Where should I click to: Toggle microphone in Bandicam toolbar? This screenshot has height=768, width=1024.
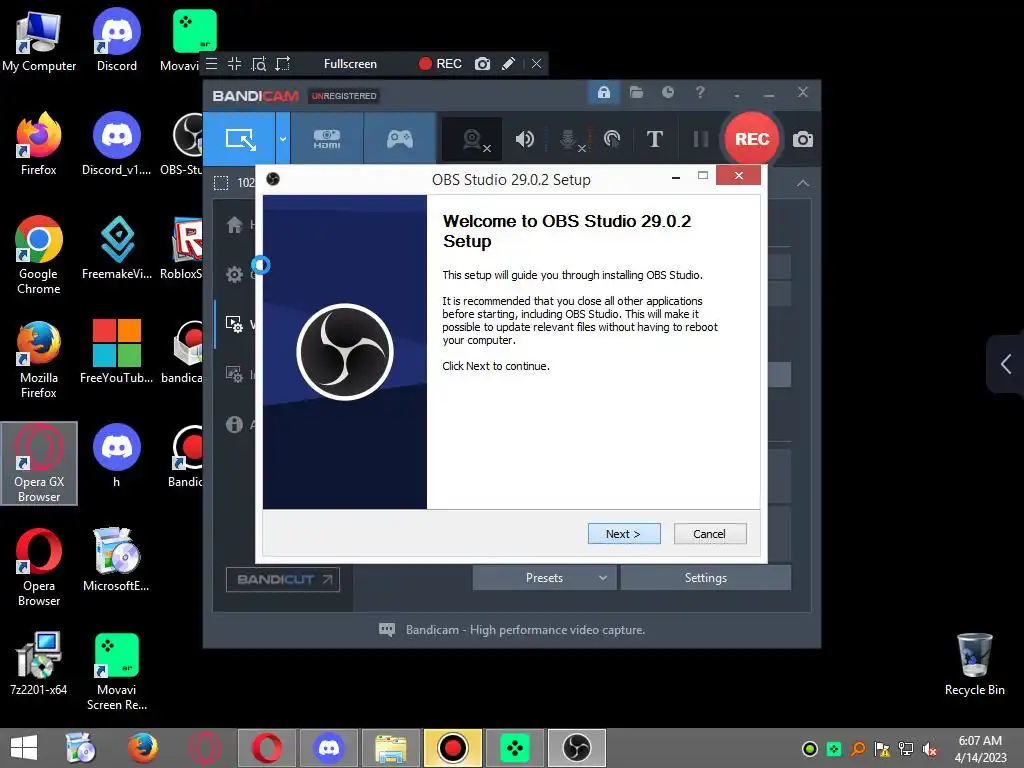point(570,139)
